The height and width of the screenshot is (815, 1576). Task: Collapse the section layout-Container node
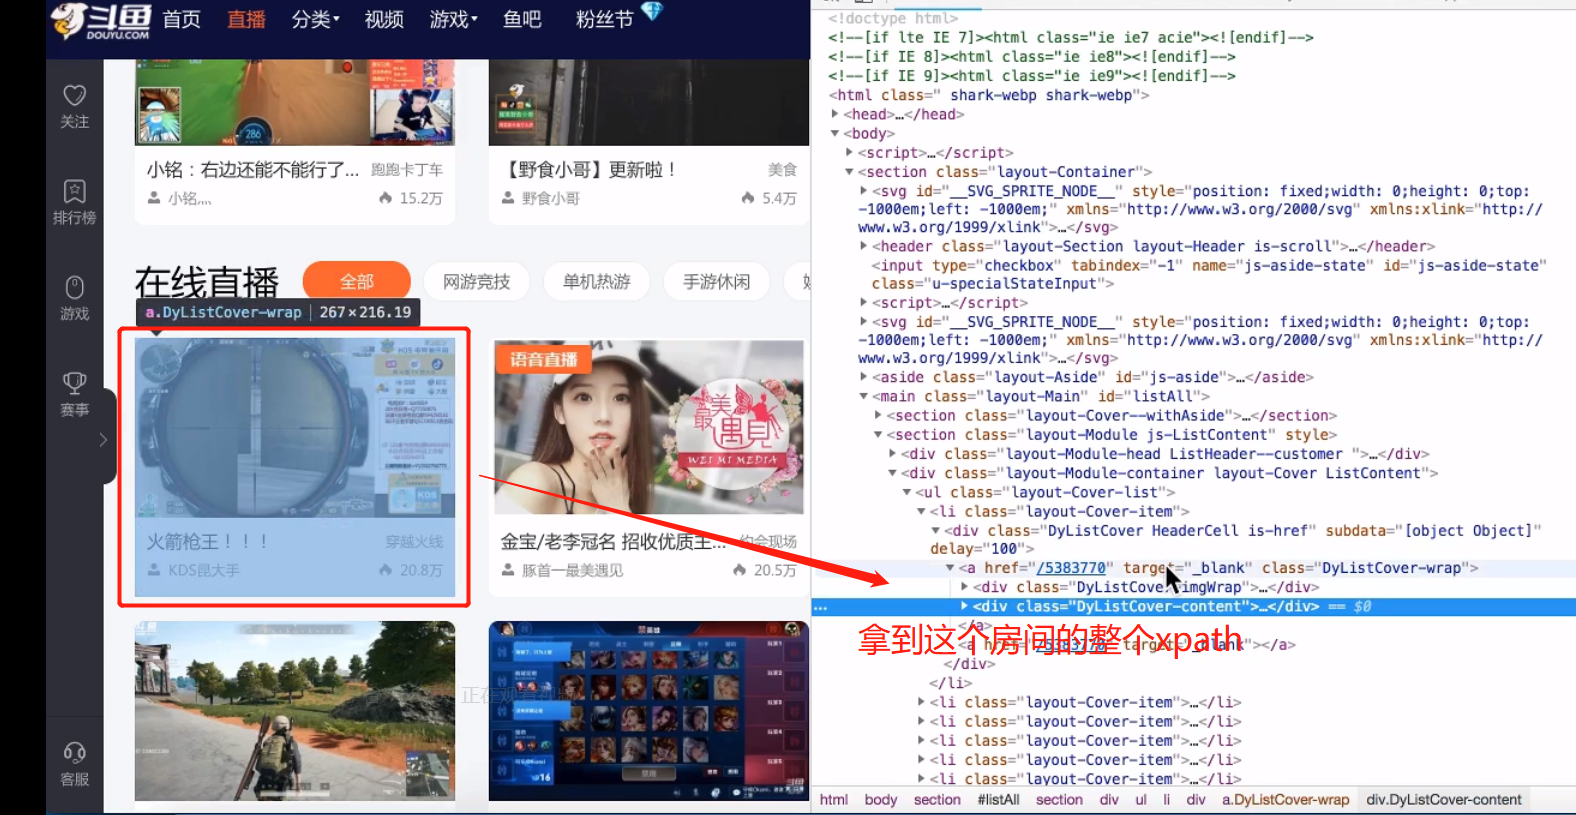(849, 171)
